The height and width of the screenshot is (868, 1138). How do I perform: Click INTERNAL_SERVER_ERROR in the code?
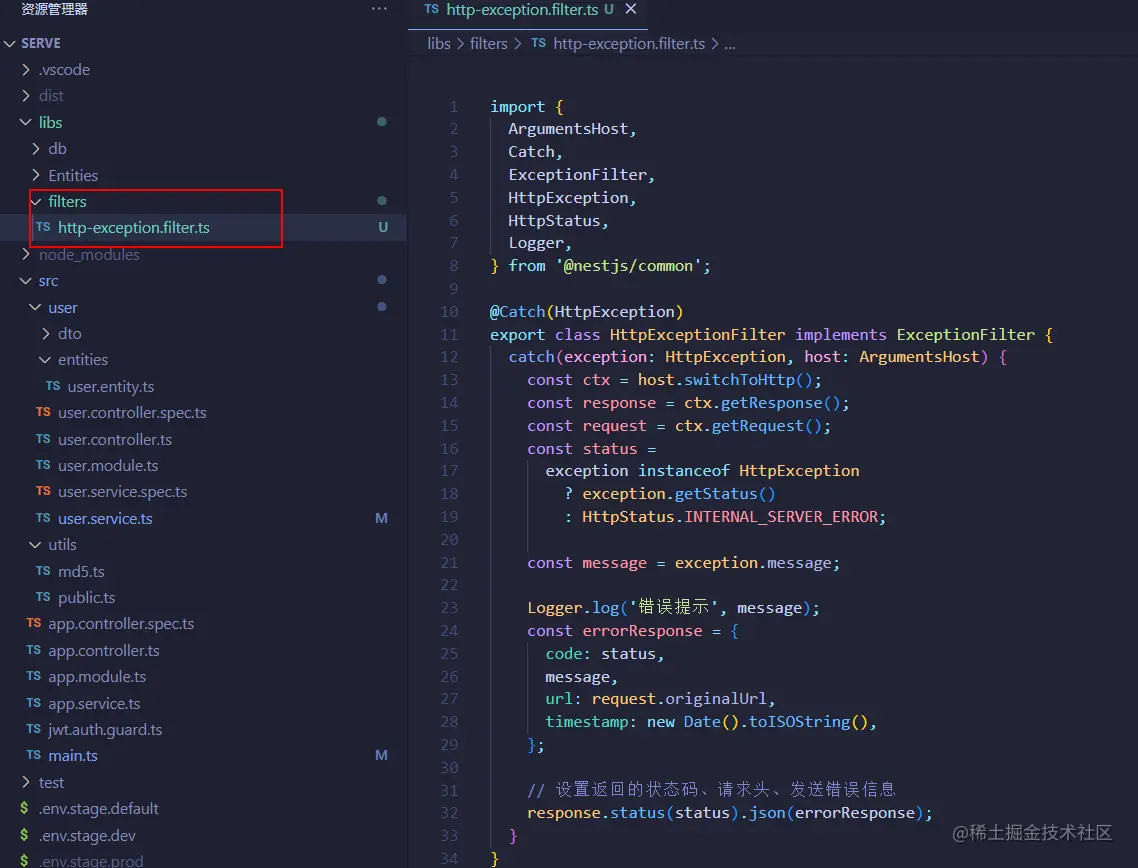point(781,517)
